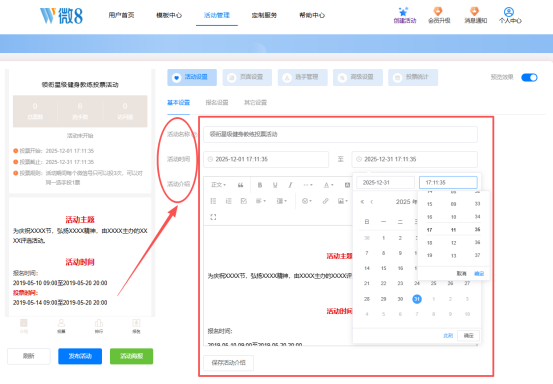The width and height of the screenshot is (553, 384).
Task: Toggle bold formatting in the editor
Action: coord(260,185)
